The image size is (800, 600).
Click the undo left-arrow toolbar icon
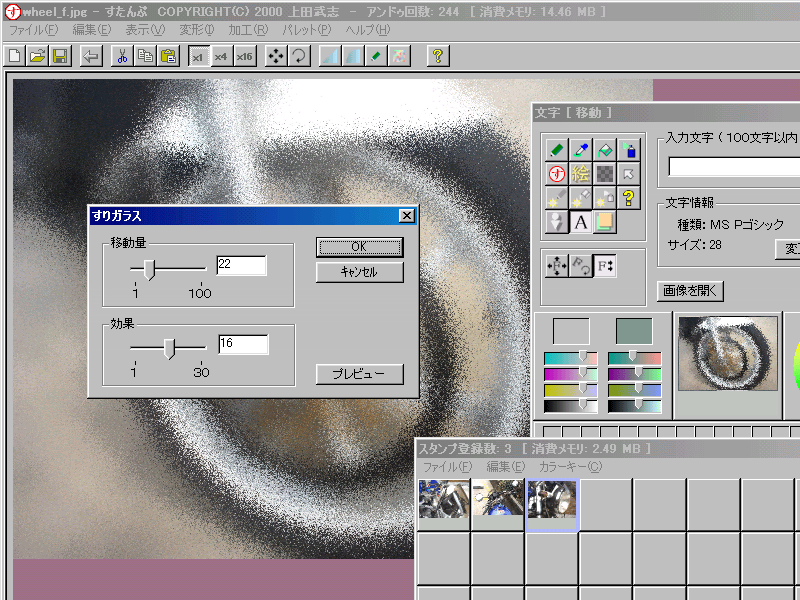click(x=91, y=56)
